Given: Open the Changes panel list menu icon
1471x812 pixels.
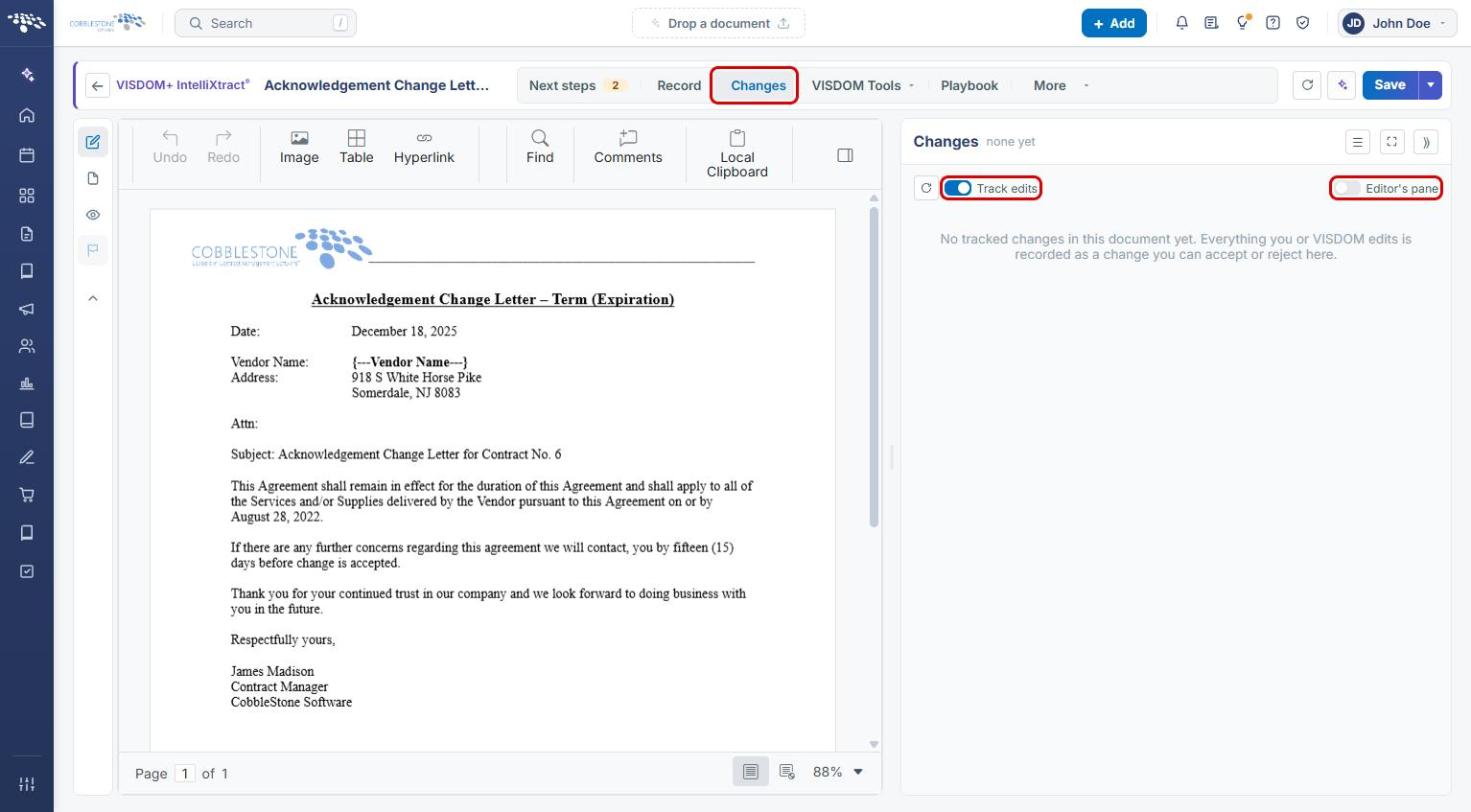Looking at the screenshot, I should (x=1358, y=142).
